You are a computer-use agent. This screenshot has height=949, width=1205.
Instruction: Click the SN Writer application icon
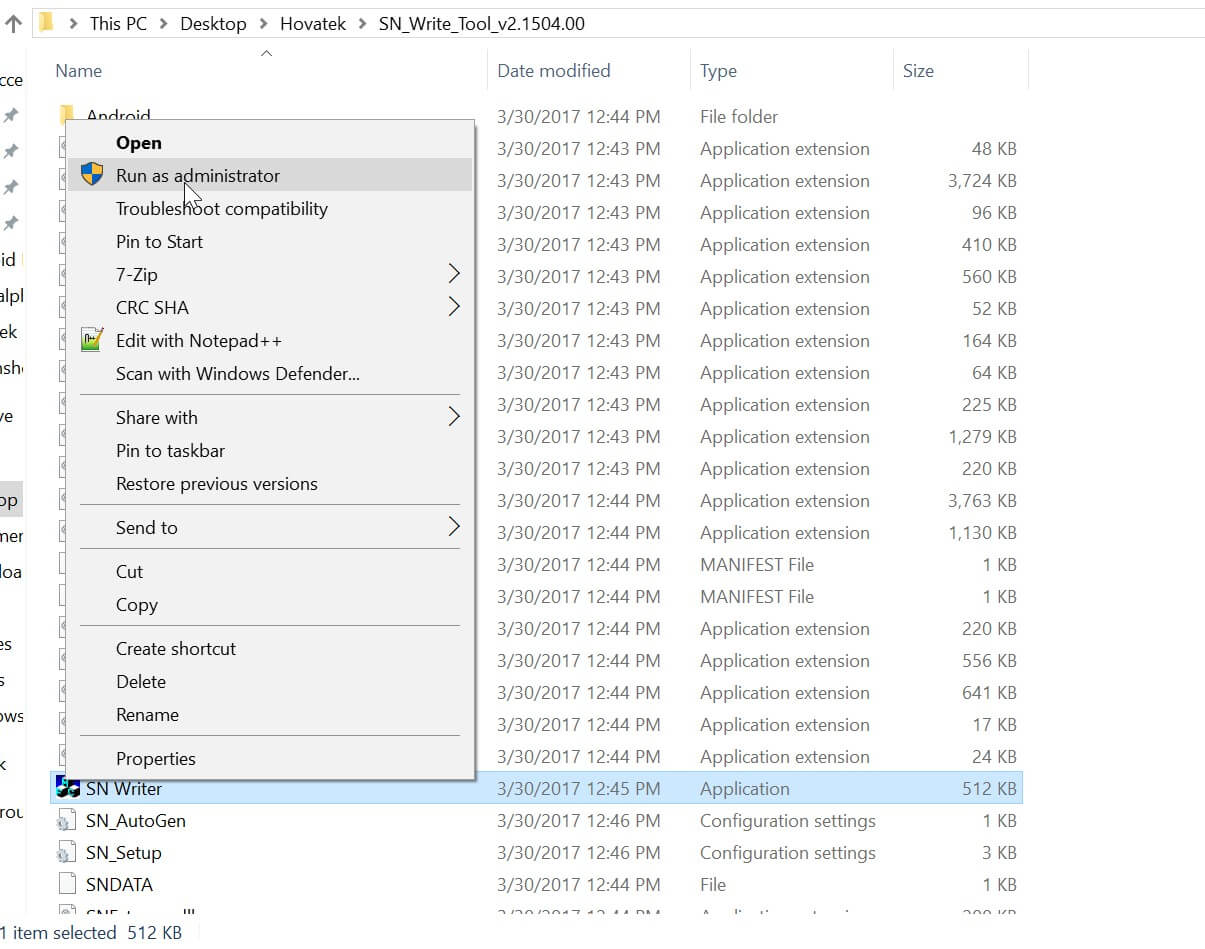(x=69, y=788)
